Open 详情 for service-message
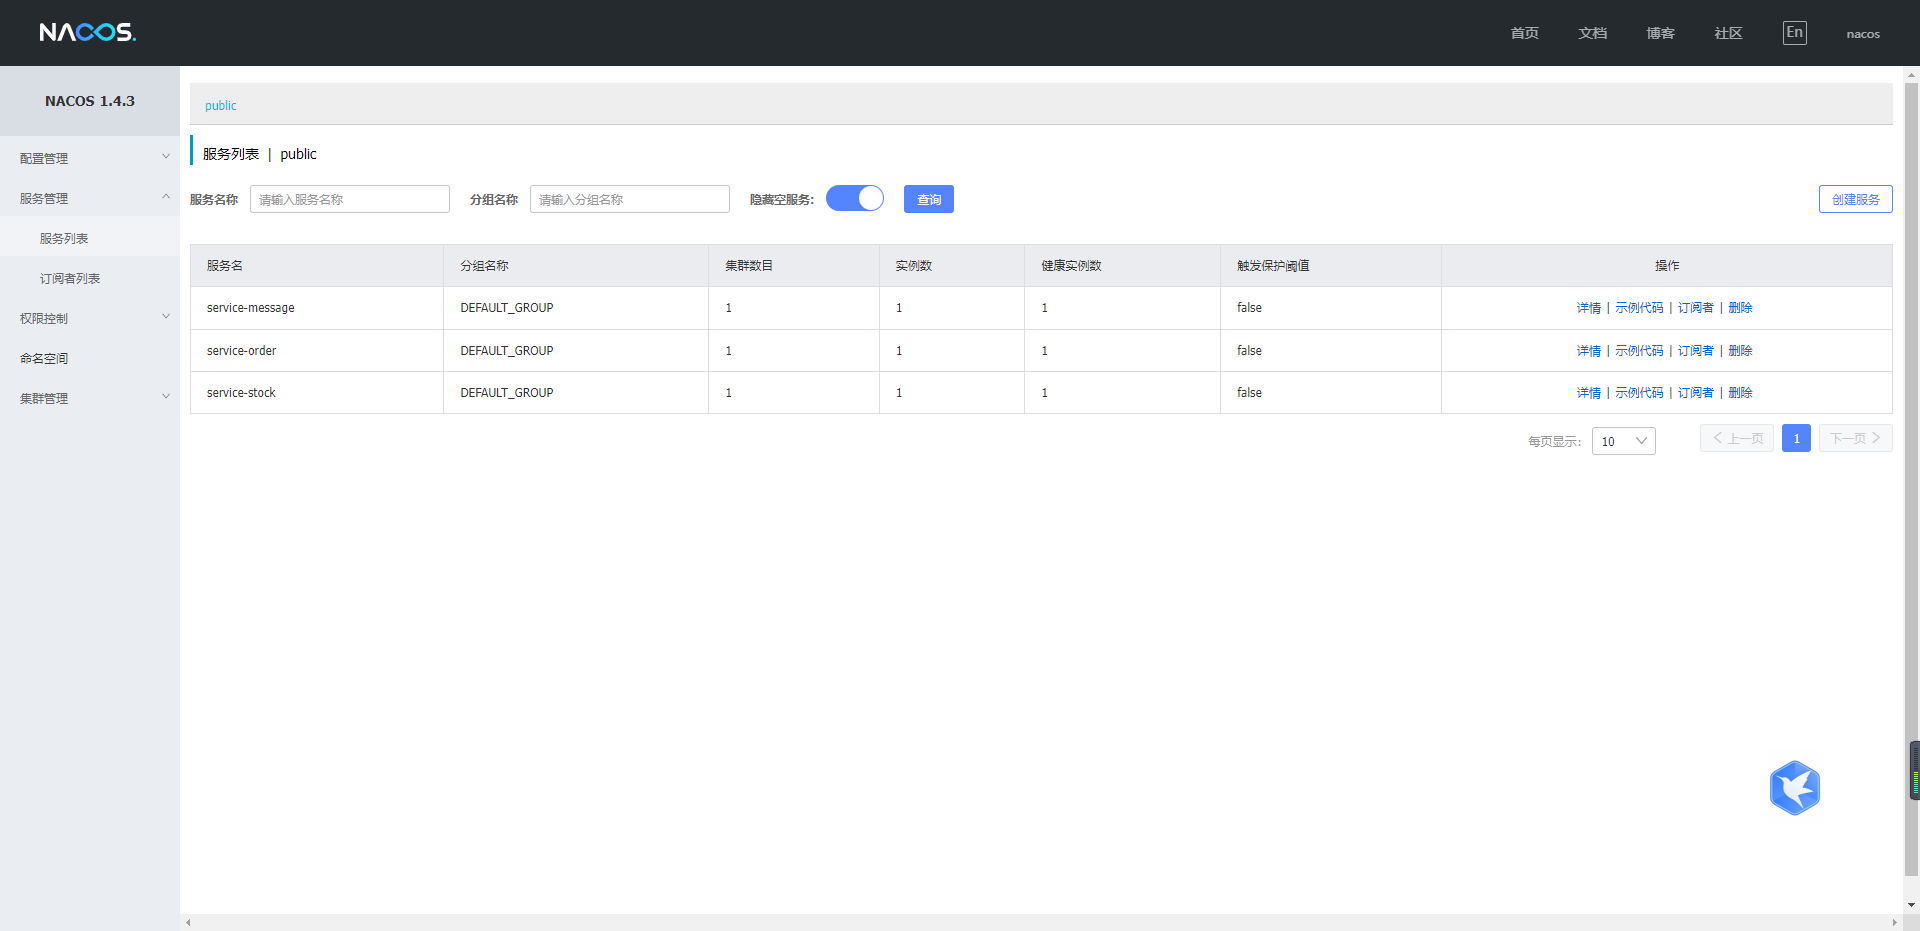The height and width of the screenshot is (931, 1920). tap(1589, 308)
